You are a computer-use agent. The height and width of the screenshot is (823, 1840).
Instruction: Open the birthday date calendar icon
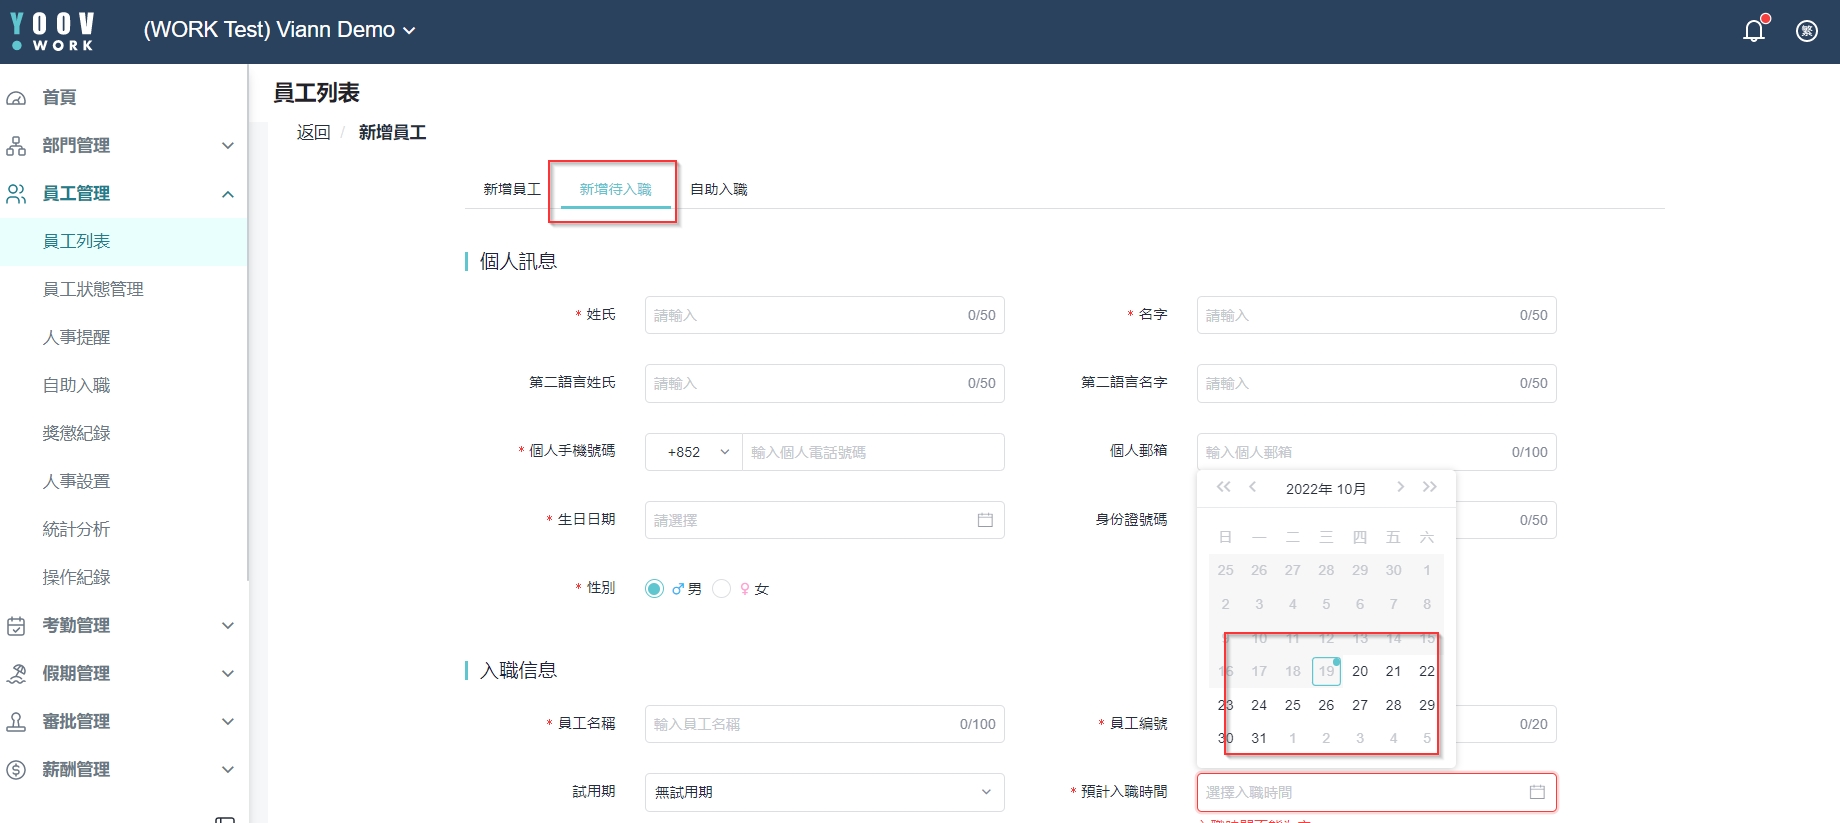click(x=985, y=520)
